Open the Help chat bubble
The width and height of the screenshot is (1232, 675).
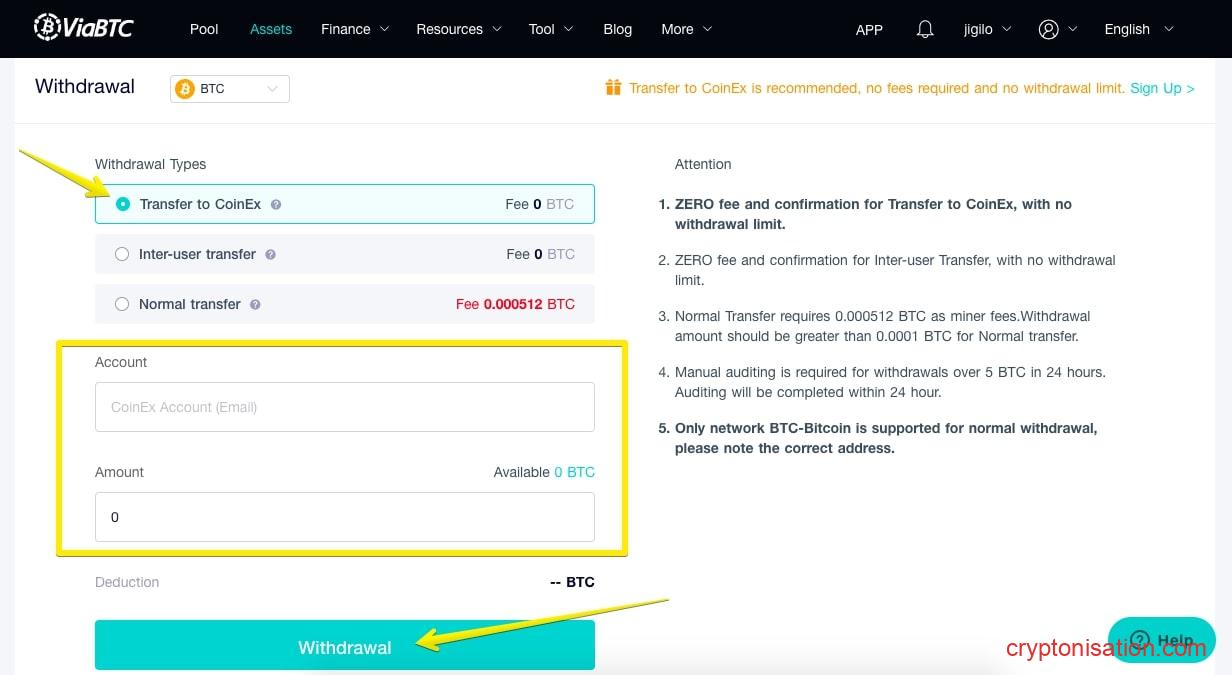tap(1161, 640)
